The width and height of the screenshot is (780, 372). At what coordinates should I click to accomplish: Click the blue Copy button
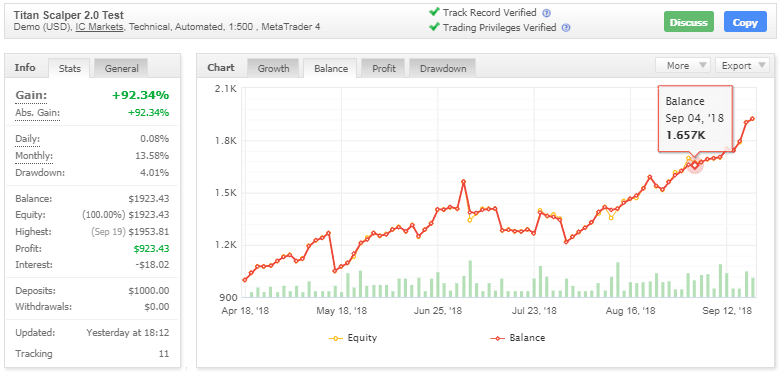(745, 22)
